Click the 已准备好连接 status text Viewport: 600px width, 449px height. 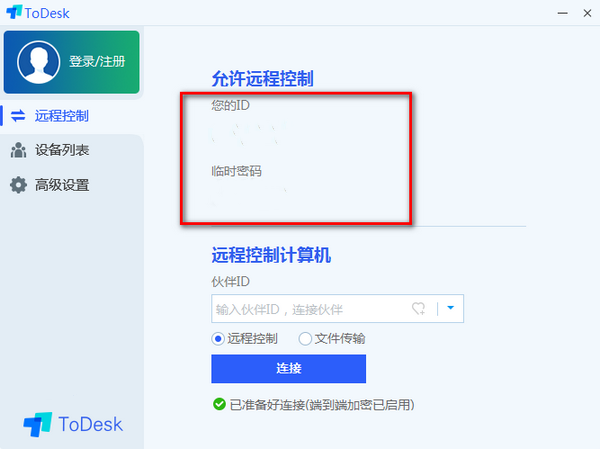(x=322, y=405)
